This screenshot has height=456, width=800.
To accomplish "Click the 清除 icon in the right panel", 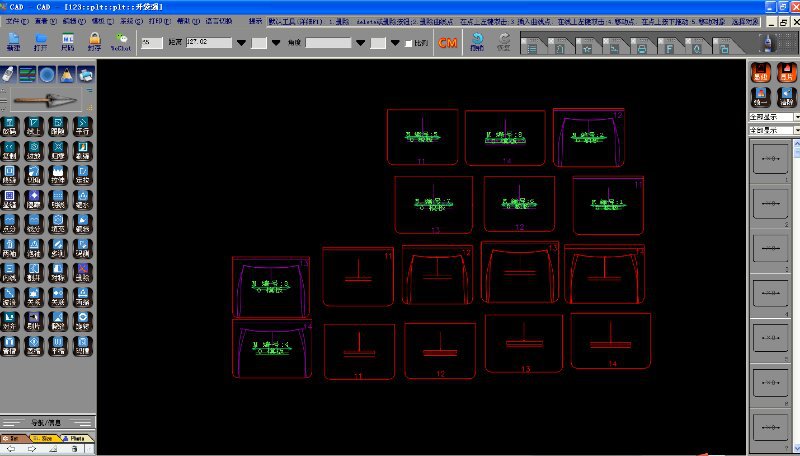I will point(787,97).
